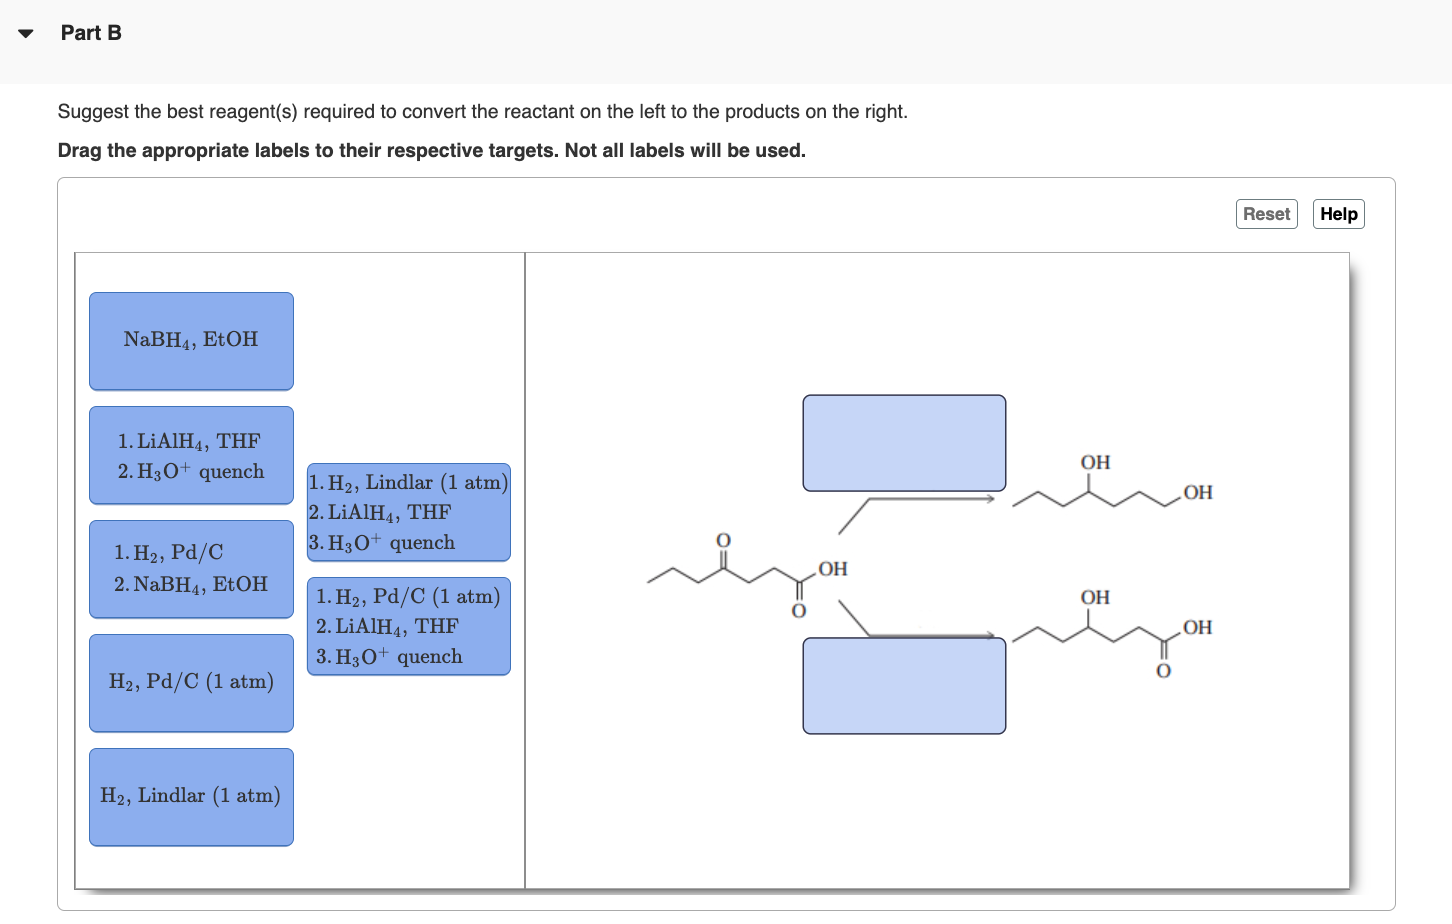
Task: Select the LiAlH4, THF with H3O+ quench label
Action: click(191, 455)
